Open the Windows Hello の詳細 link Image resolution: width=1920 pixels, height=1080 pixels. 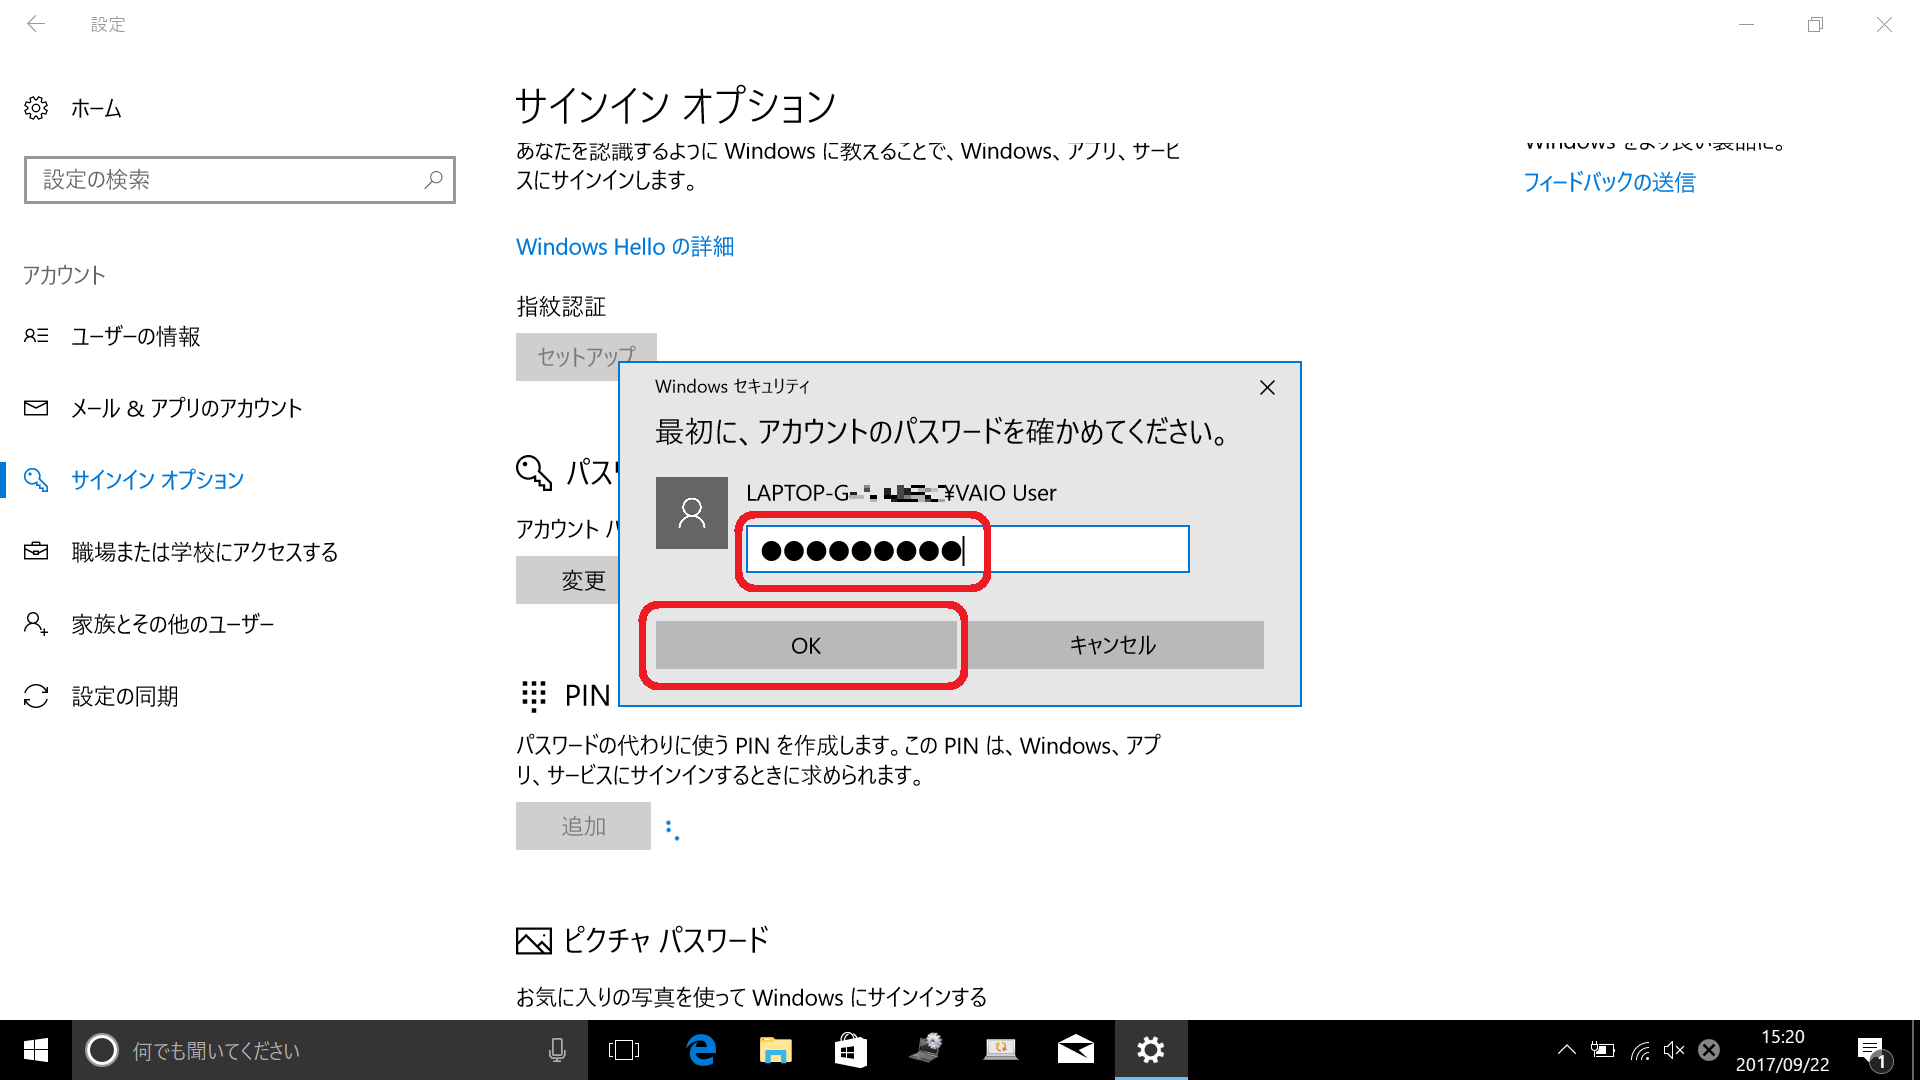coord(625,247)
